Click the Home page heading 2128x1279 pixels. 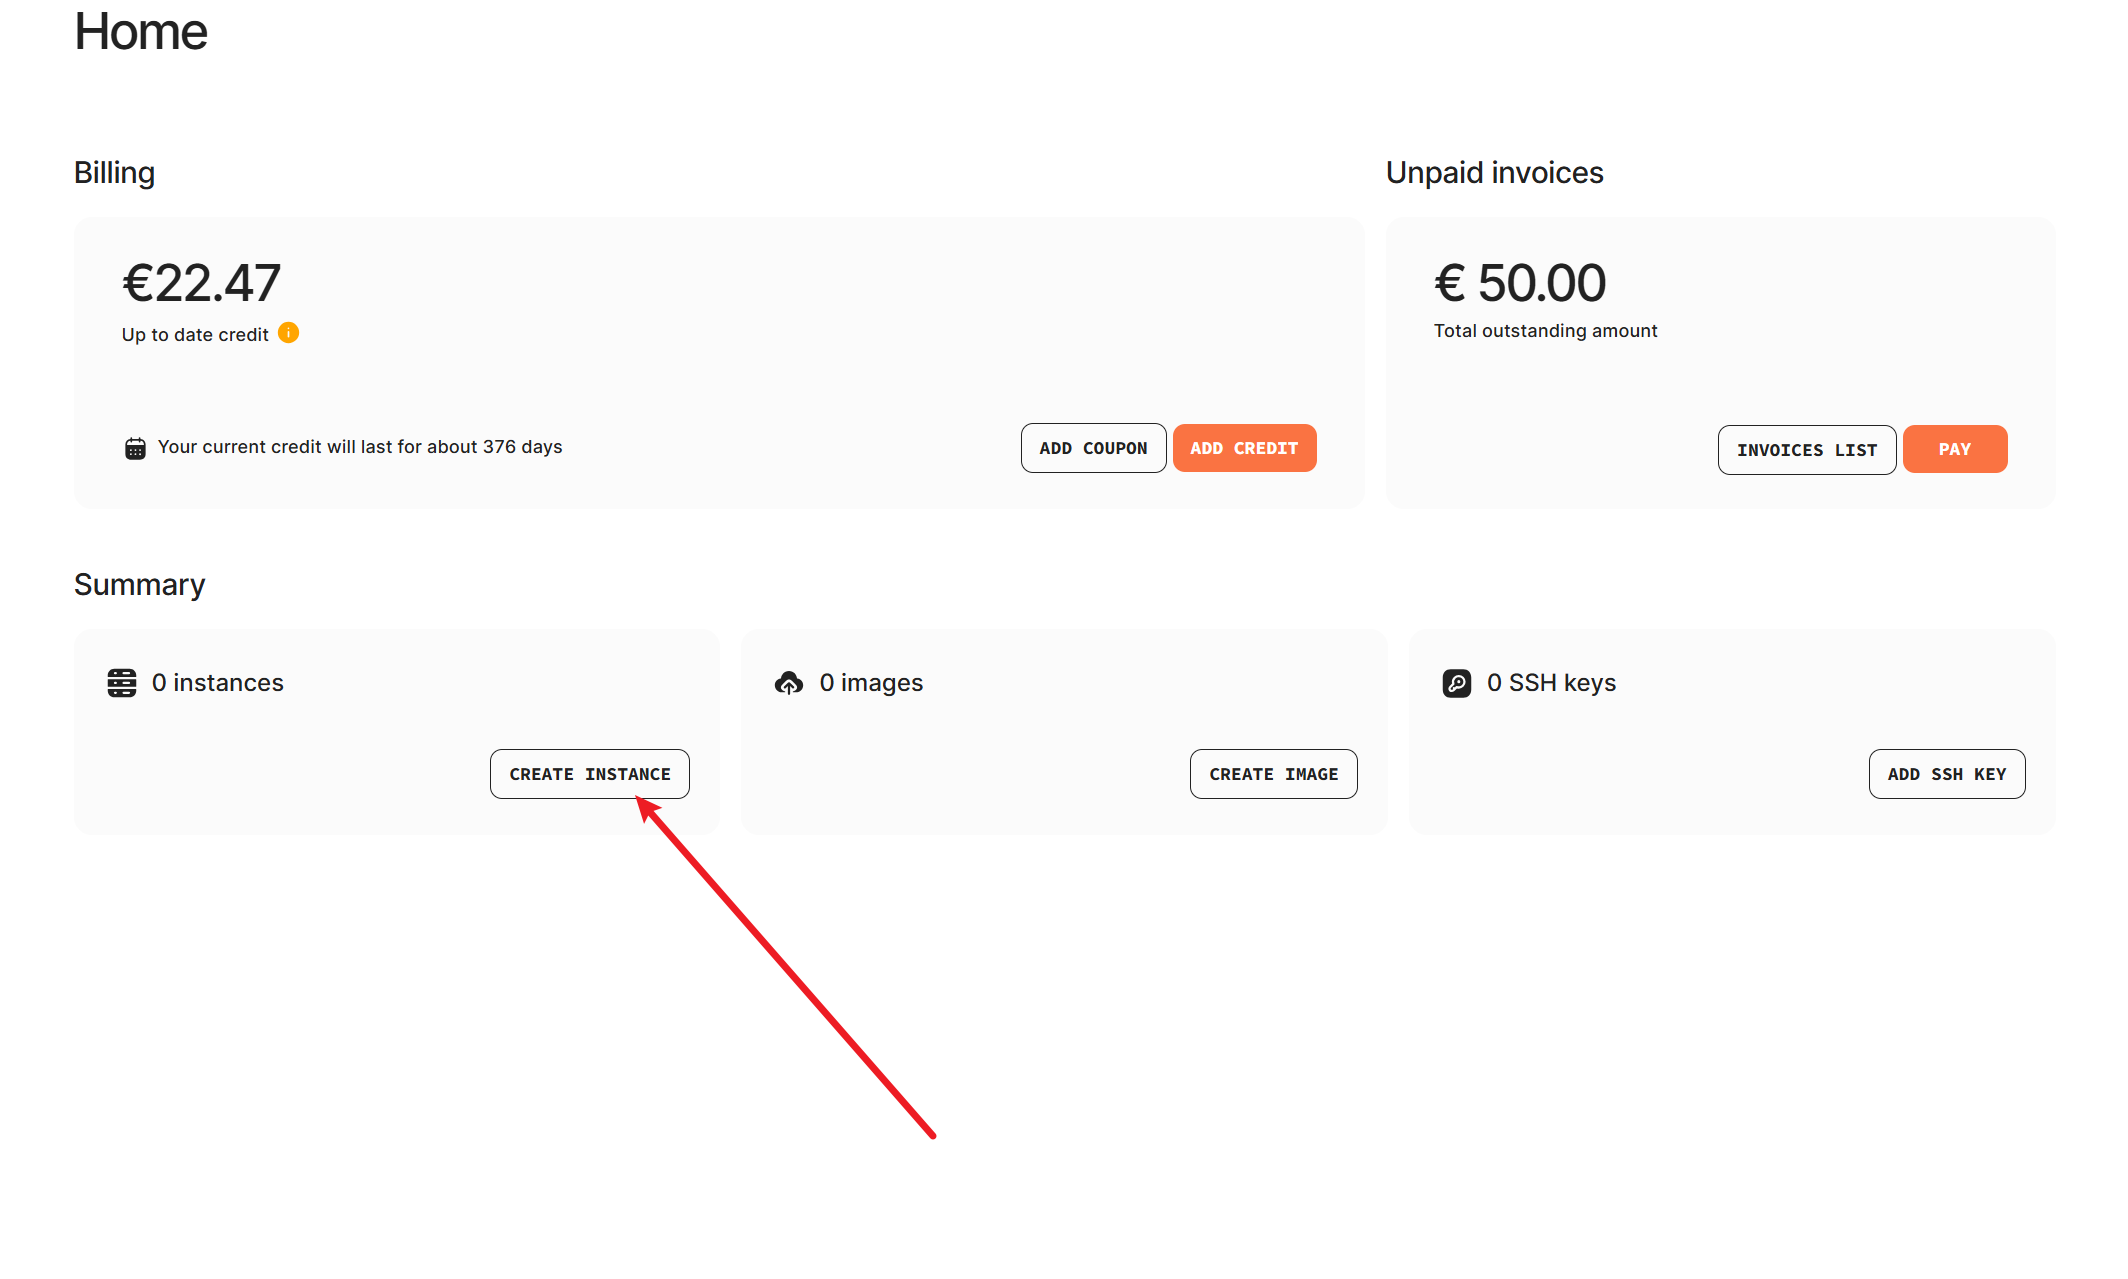[x=141, y=32]
